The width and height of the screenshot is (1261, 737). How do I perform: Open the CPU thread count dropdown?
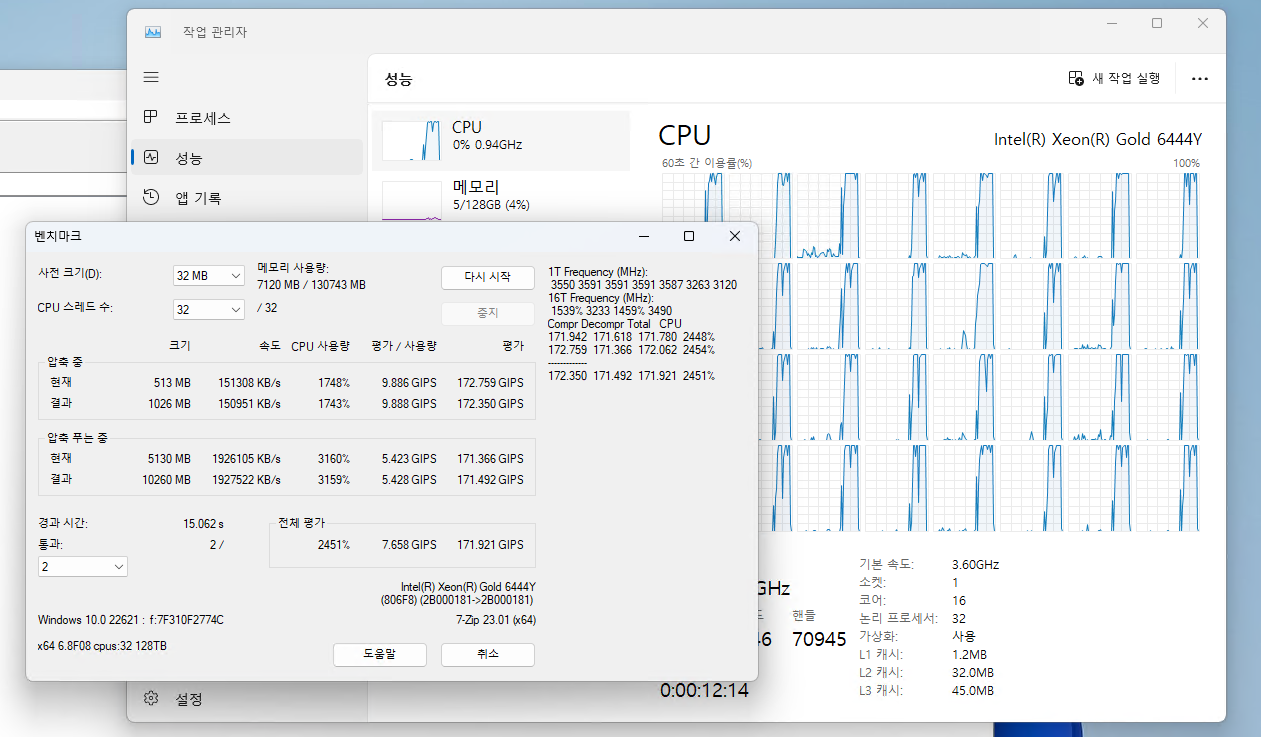pyautogui.click(x=209, y=309)
